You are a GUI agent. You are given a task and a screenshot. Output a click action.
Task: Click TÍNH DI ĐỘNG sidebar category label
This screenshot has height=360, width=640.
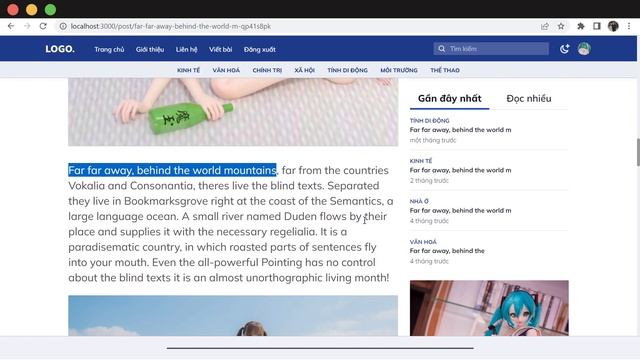click(429, 121)
